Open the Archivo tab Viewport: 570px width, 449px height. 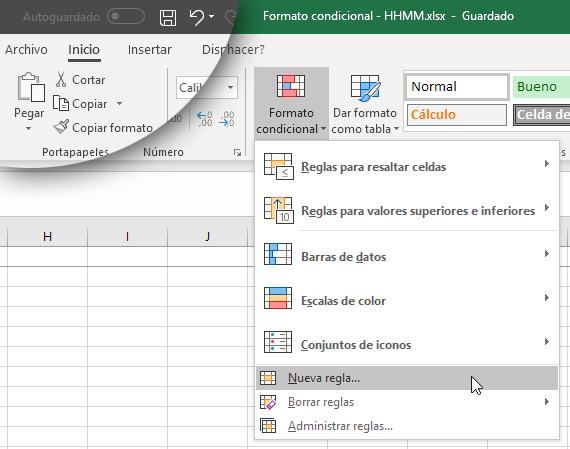point(26,49)
